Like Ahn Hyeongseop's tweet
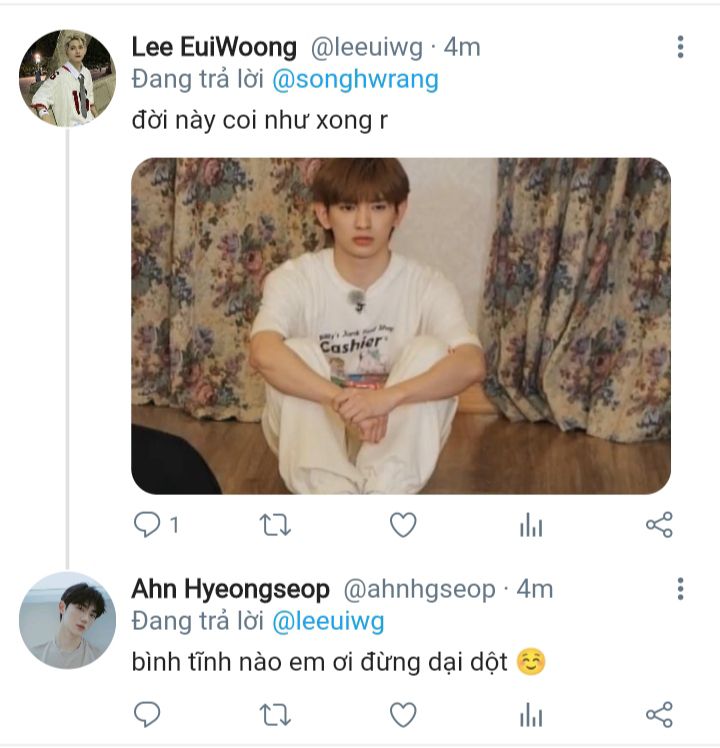The image size is (720, 748). pos(402,714)
